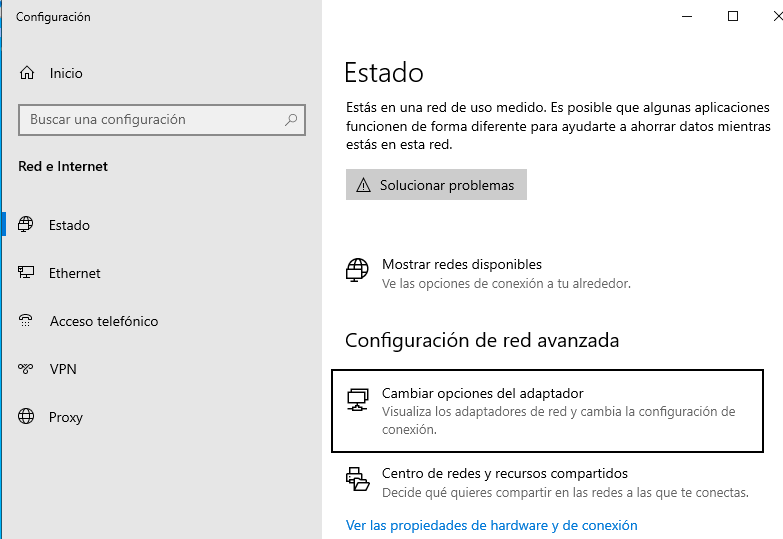Screen dimensions: 783x539
Task: Click the Acceso telefónico phone icon
Action: point(26,320)
